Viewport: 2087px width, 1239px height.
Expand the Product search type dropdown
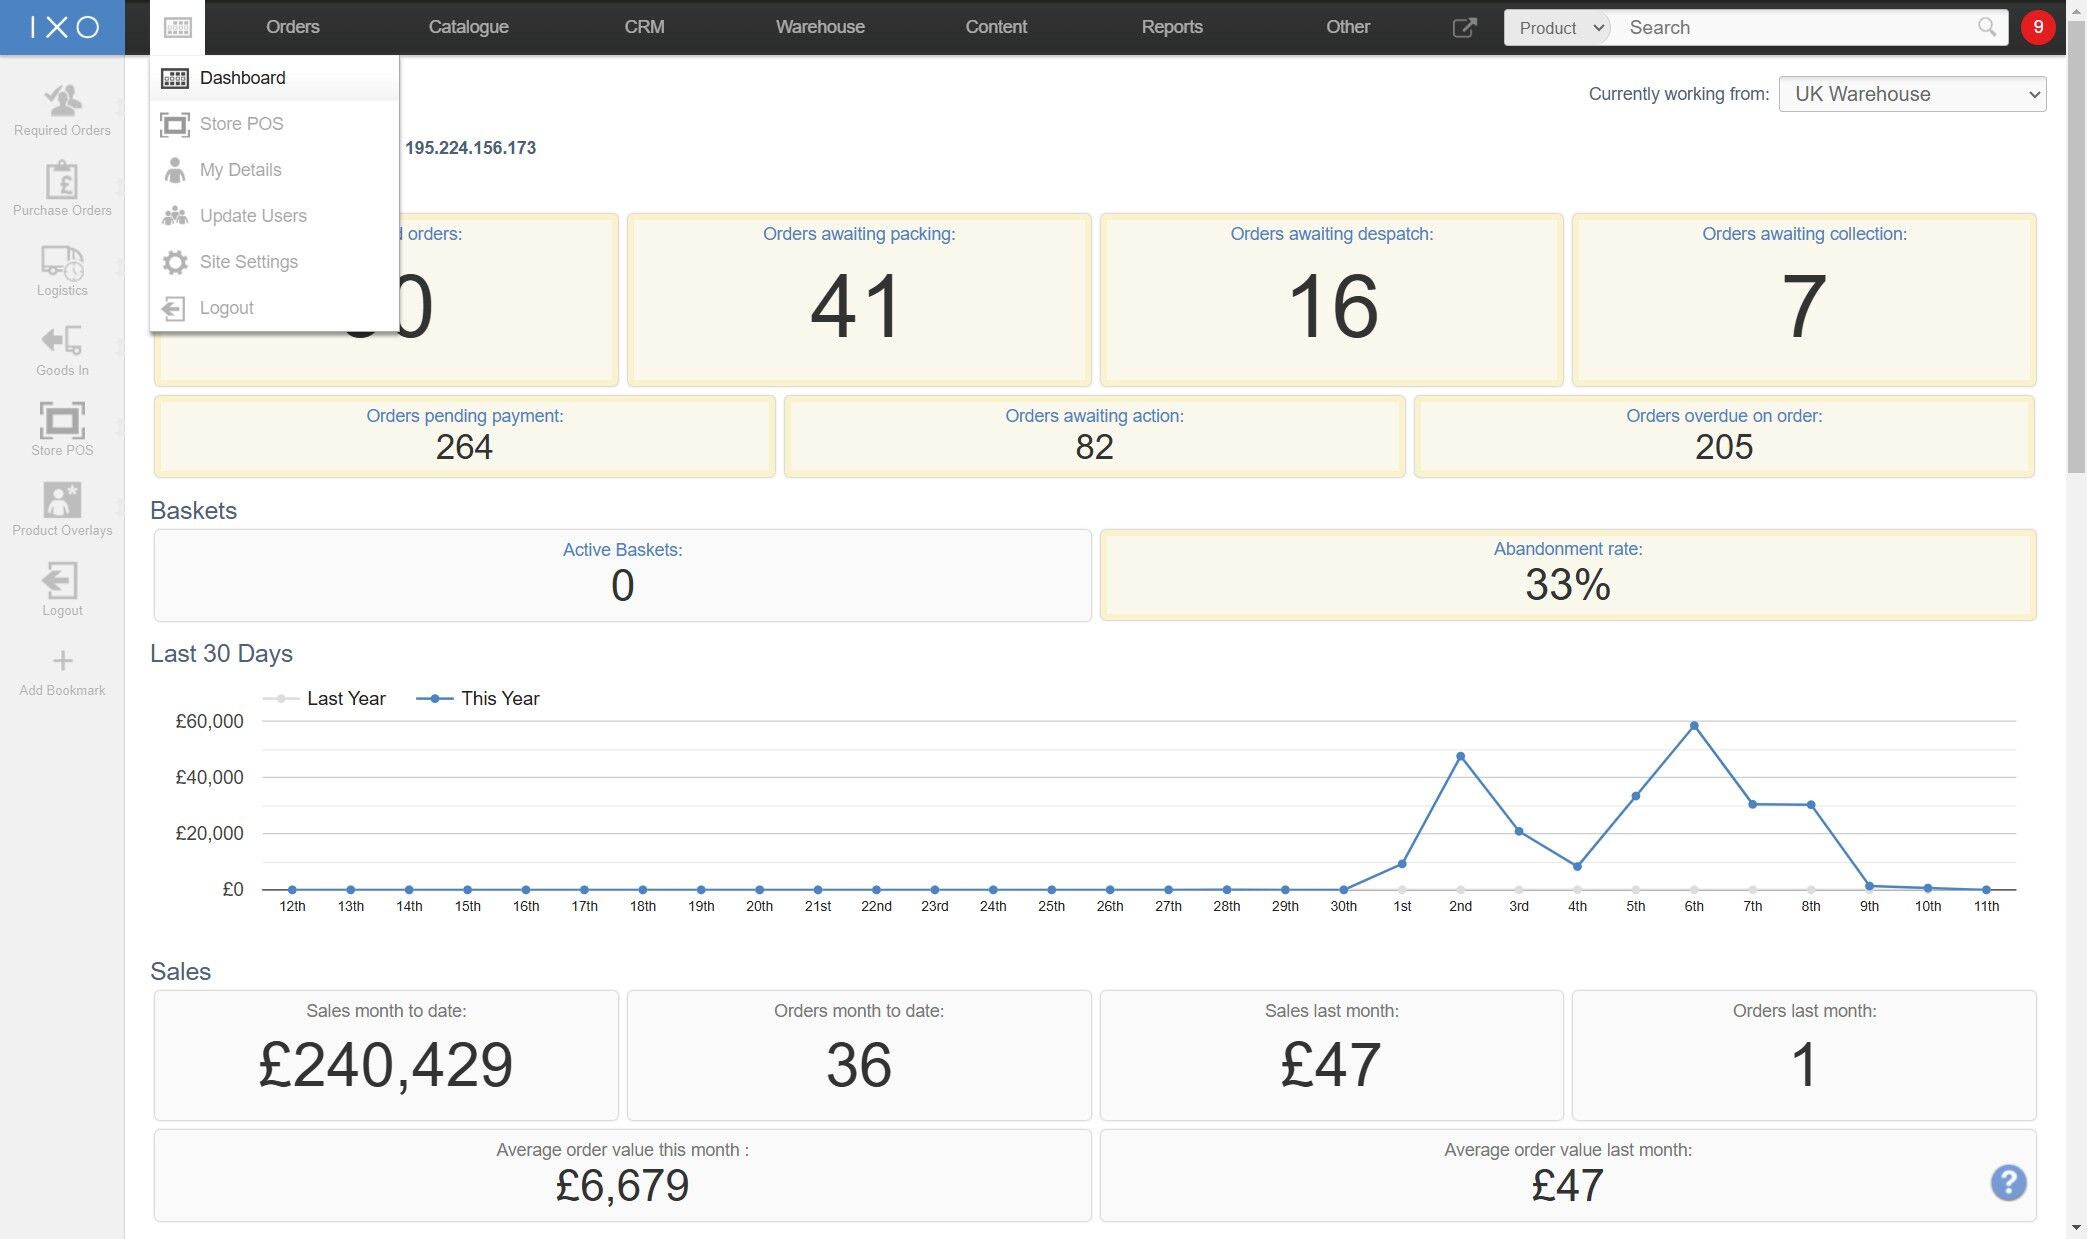pyautogui.click(x=1559, y=27)
